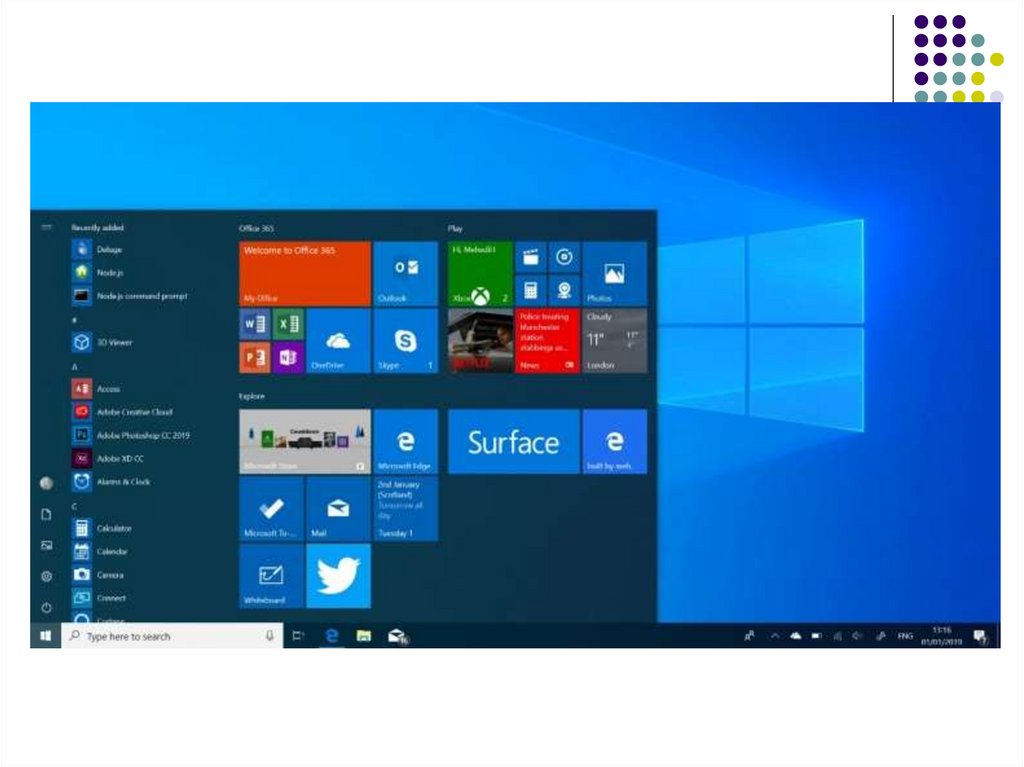1024x767 pixels.
Task: Open the Twitter tile
Action: coord(338,576)
